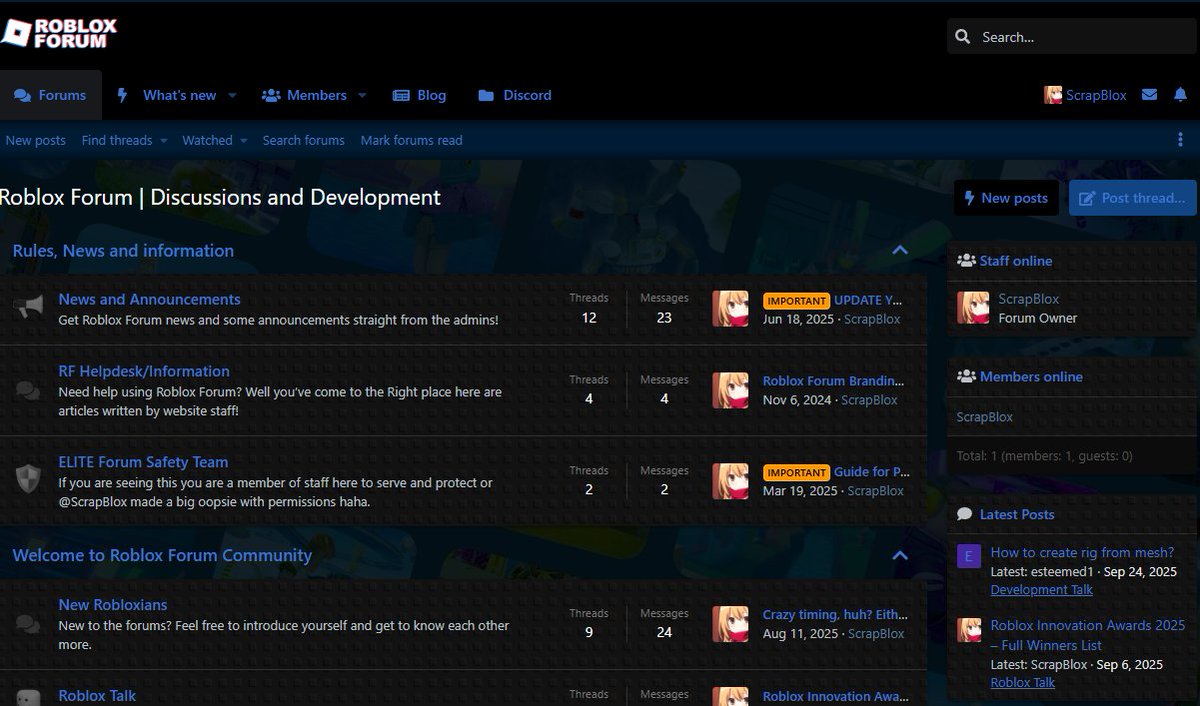Viewport: 1200px width, 706px height.
Task: Open the Roblox Forum Brandin... thread
Action: click(833, 381)
